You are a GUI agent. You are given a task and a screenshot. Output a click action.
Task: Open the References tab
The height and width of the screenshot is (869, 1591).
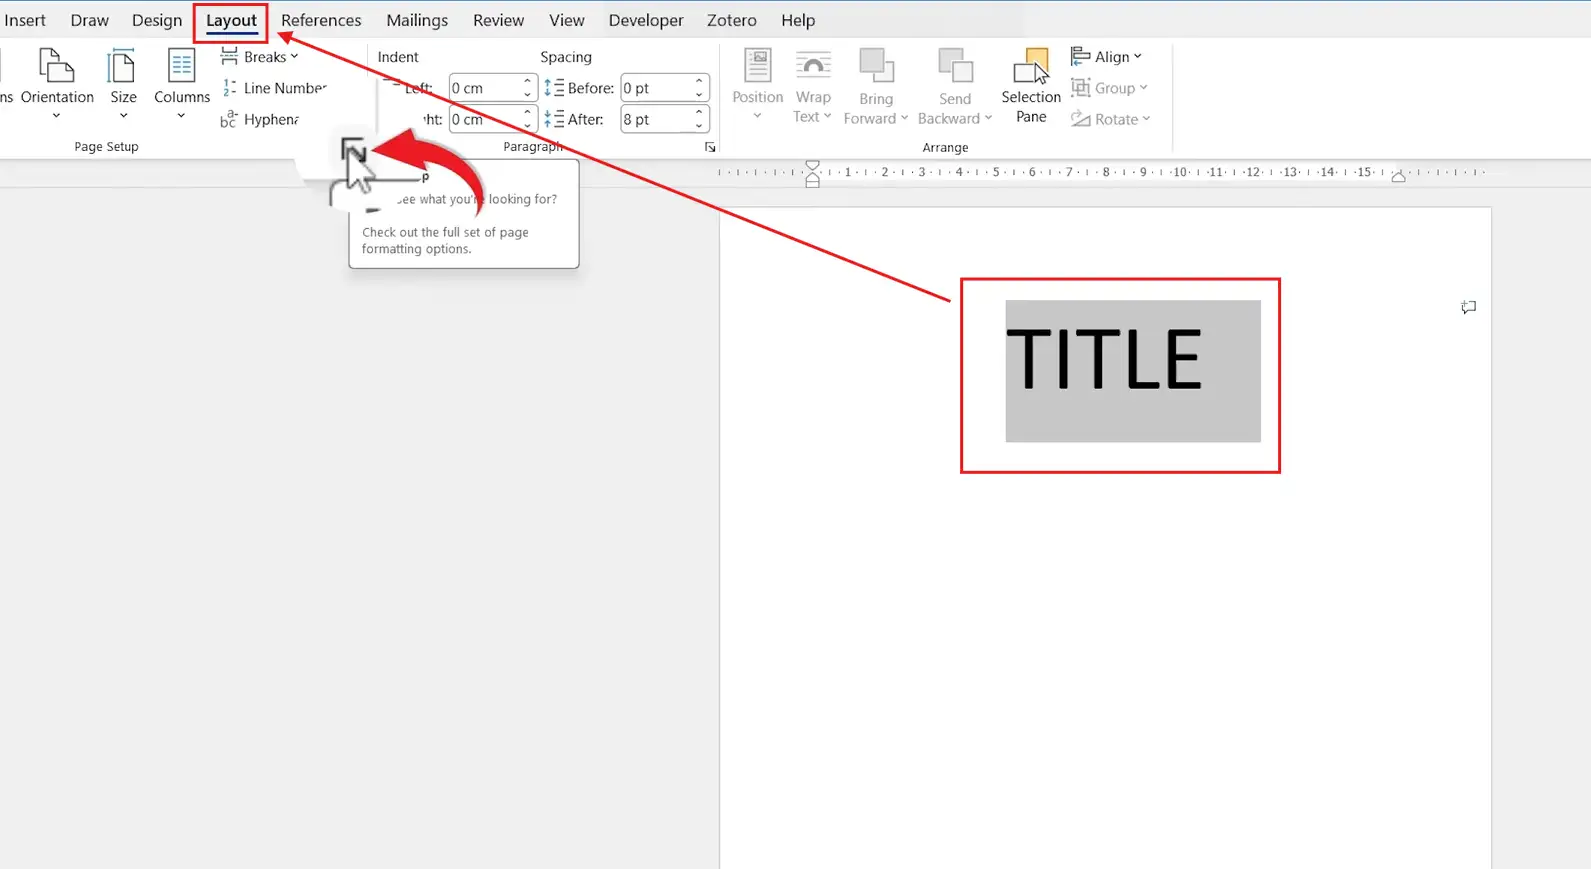[x=321, y=20]
